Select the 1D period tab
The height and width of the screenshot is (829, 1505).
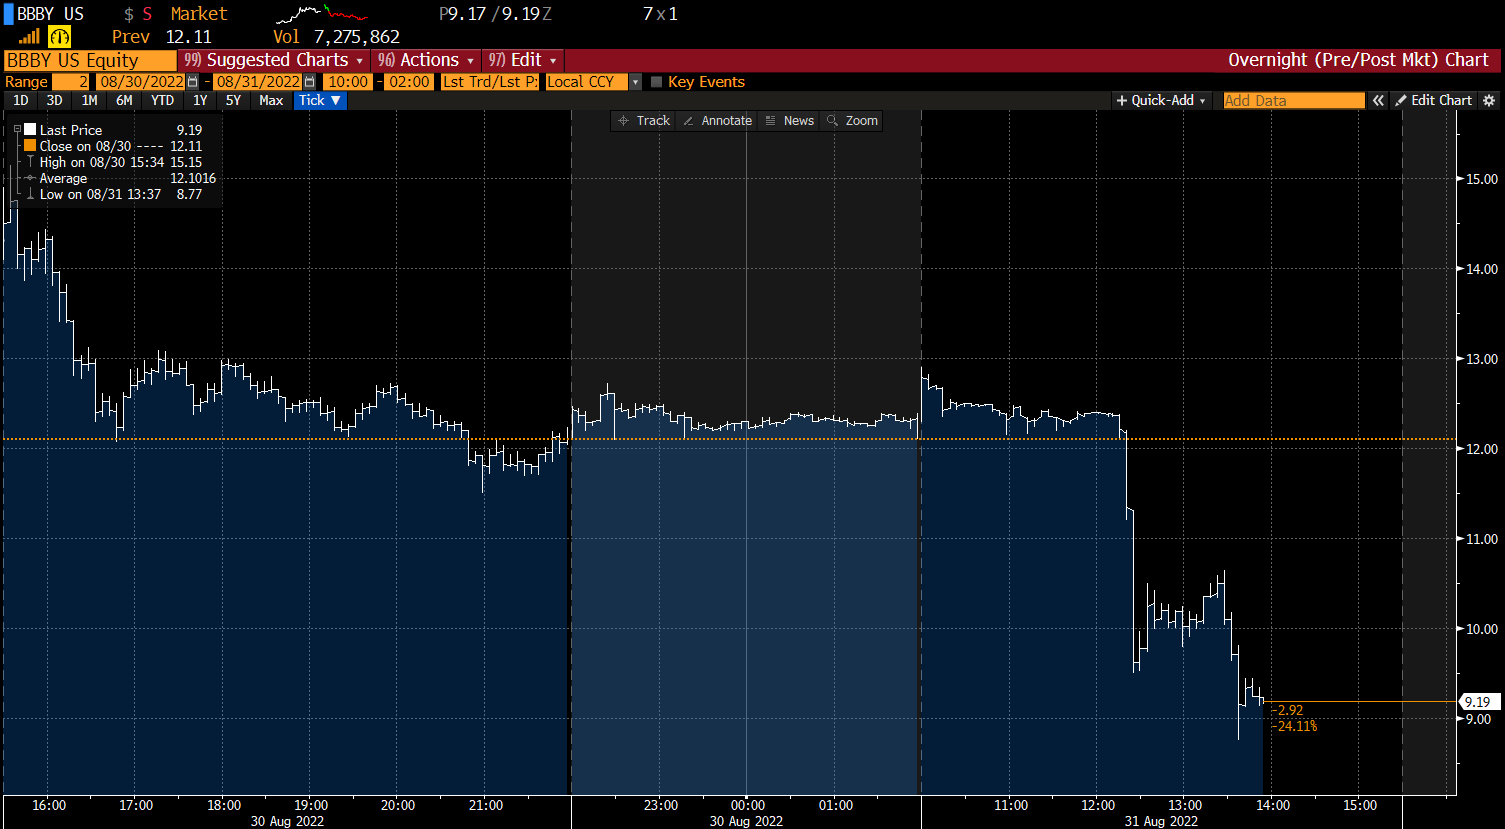click(20, 100)
